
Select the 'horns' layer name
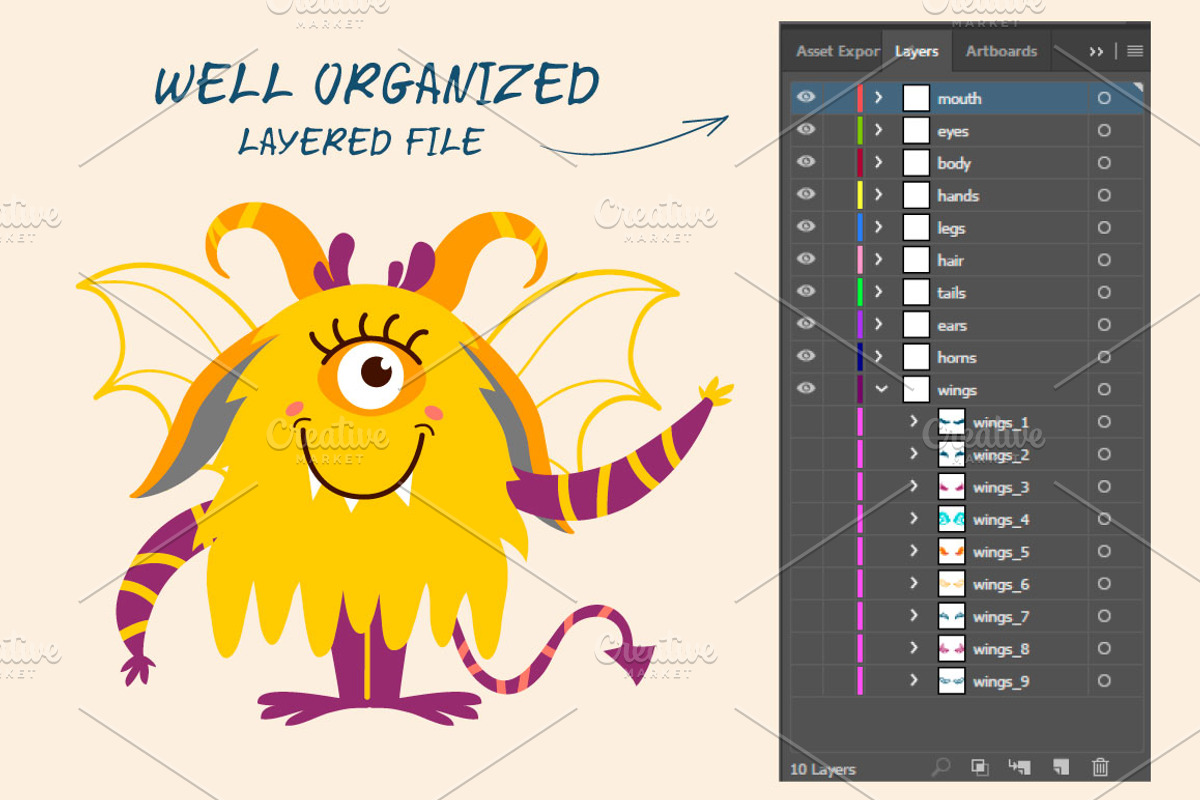pyautogui.click(x=957, y=358)
